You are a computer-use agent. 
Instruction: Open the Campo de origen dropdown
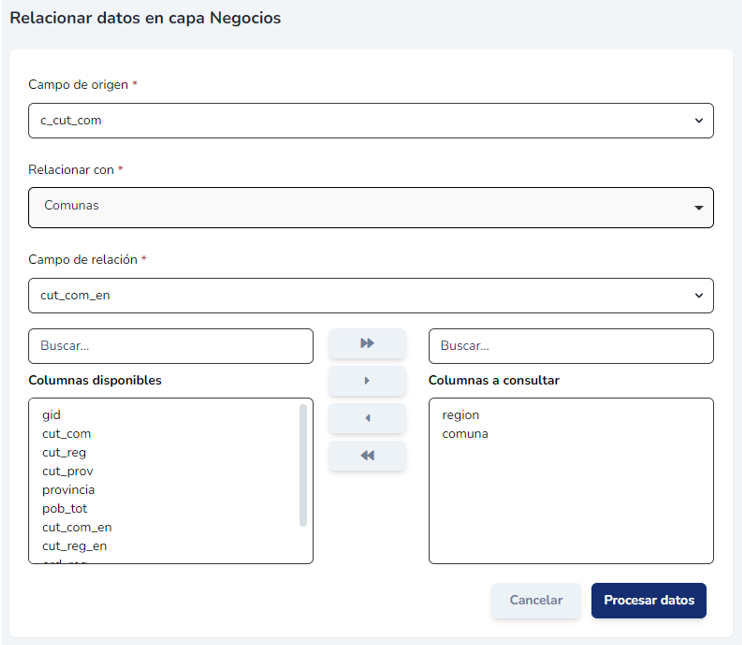[370, 120]
